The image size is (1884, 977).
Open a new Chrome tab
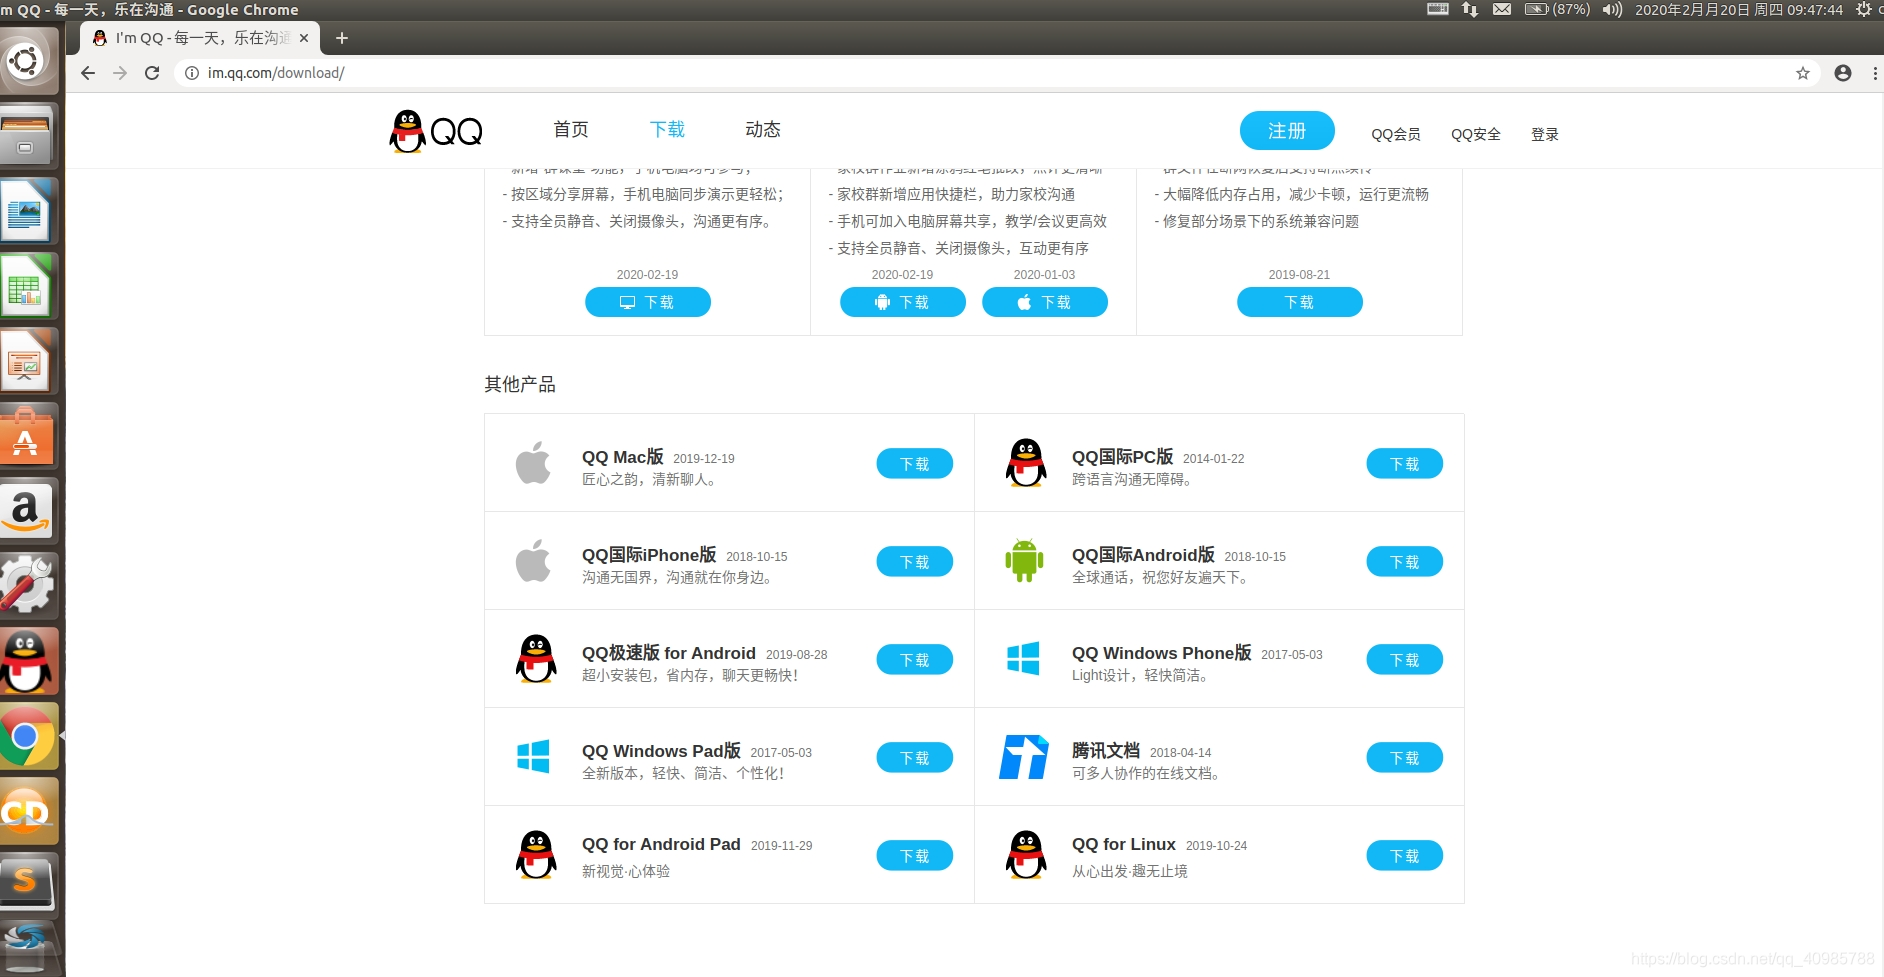(x=342, y=38)
